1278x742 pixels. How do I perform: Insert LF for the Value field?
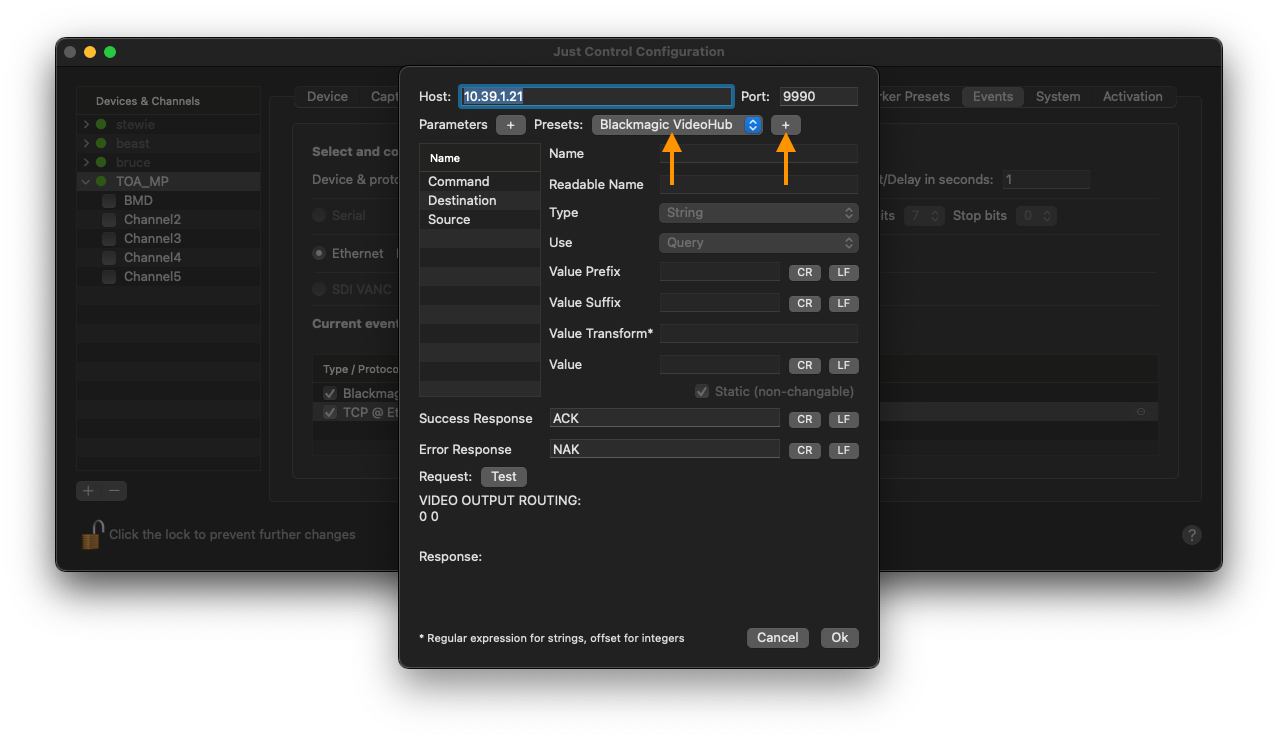843,366
